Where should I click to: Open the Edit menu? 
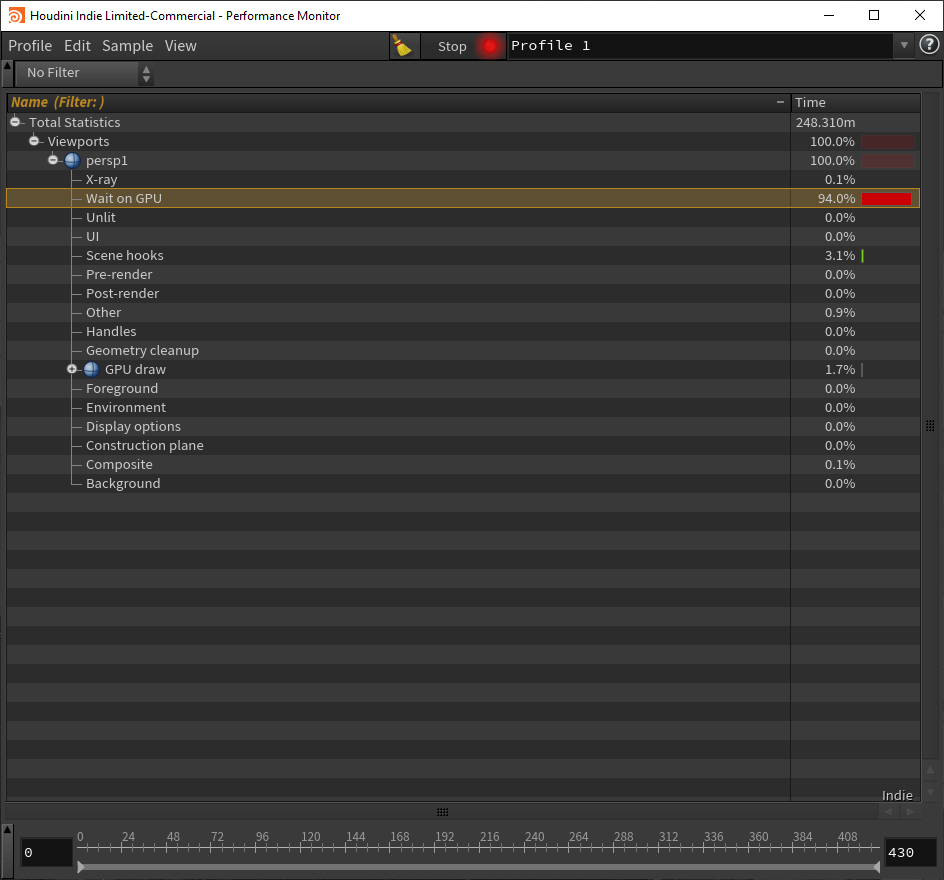[77, 46]
